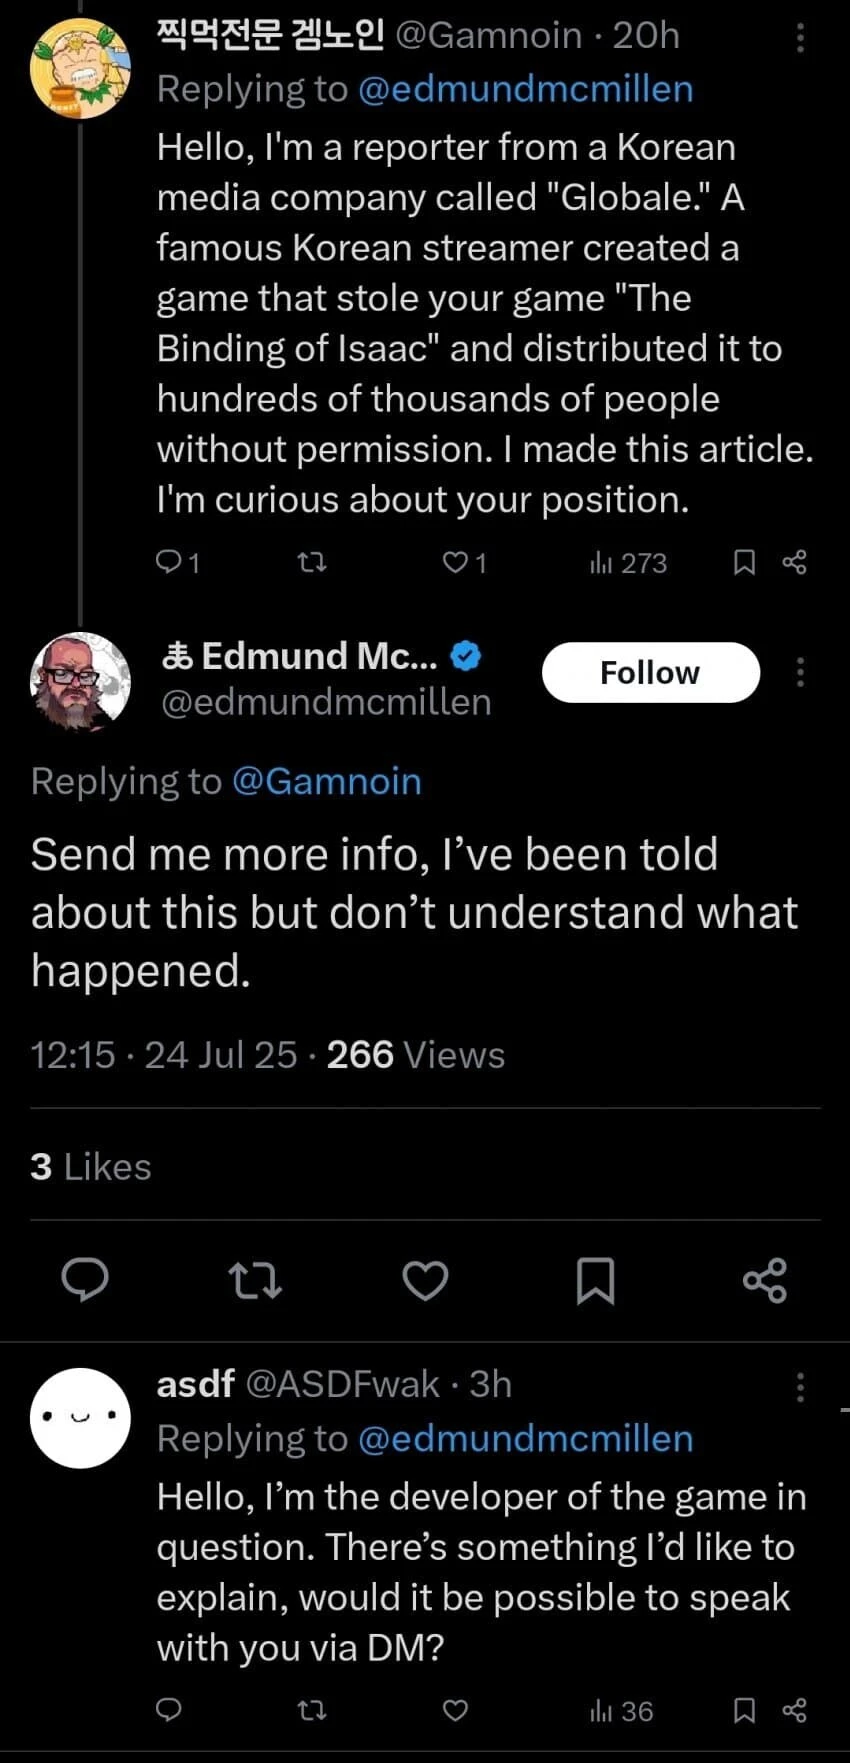
Task: View the 3 Likes list
Action: (x=91, y=1167)
